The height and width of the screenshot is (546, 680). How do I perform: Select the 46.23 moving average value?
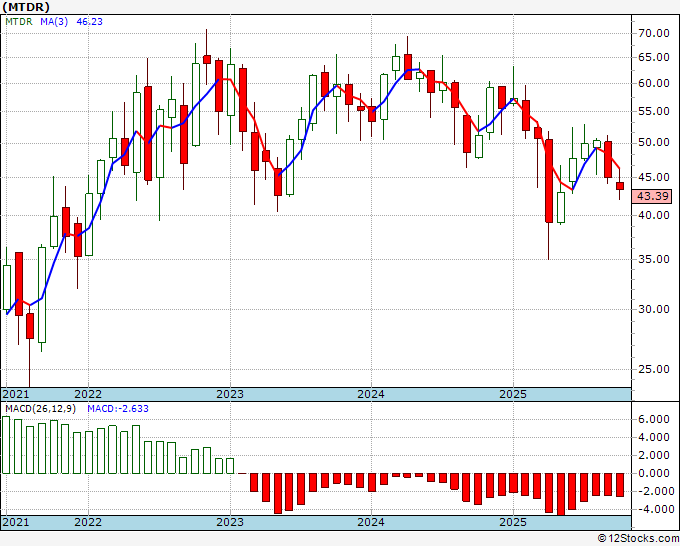pos(89,21)
